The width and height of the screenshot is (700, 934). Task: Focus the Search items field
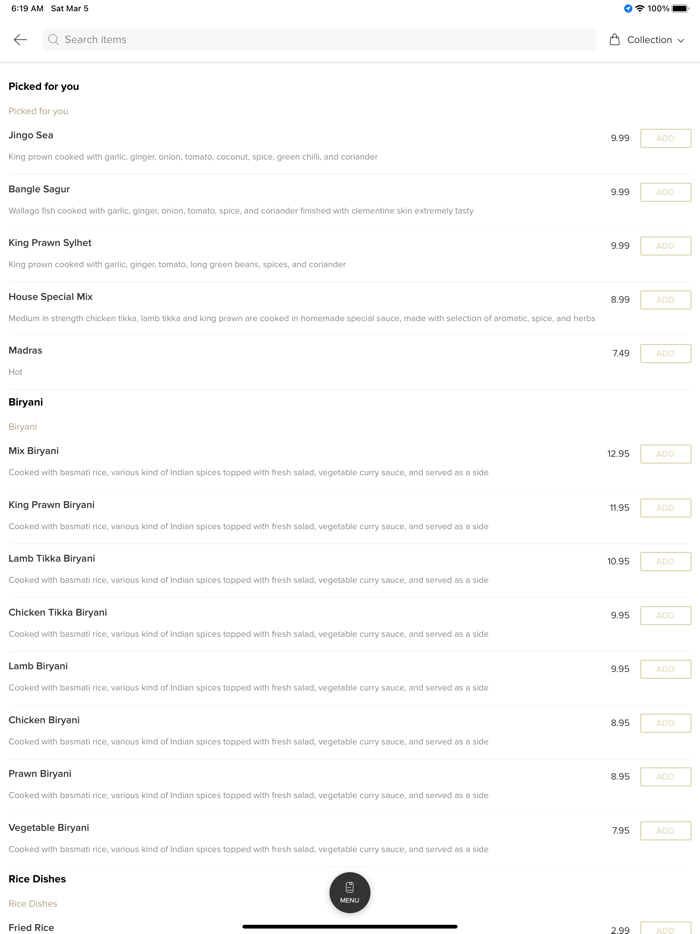click(320, 40)
